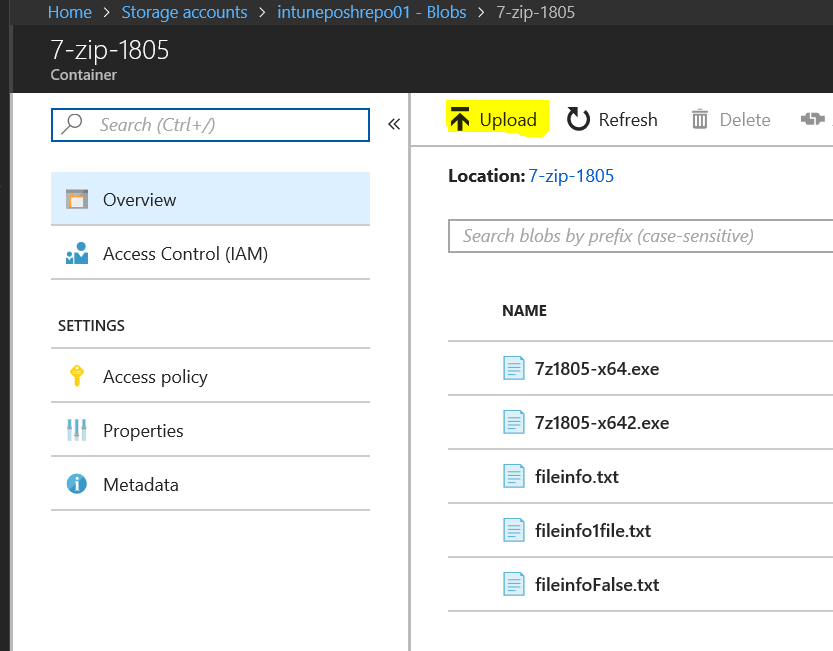The width and height of the screenshot is (833, 651).
Task: Select blob name fileinfo1file.txt
Action: coord(593,530)
